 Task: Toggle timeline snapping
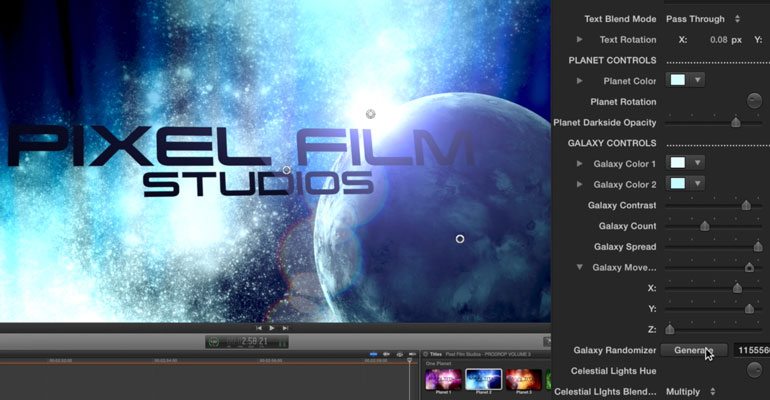click(x=412, y=354)
